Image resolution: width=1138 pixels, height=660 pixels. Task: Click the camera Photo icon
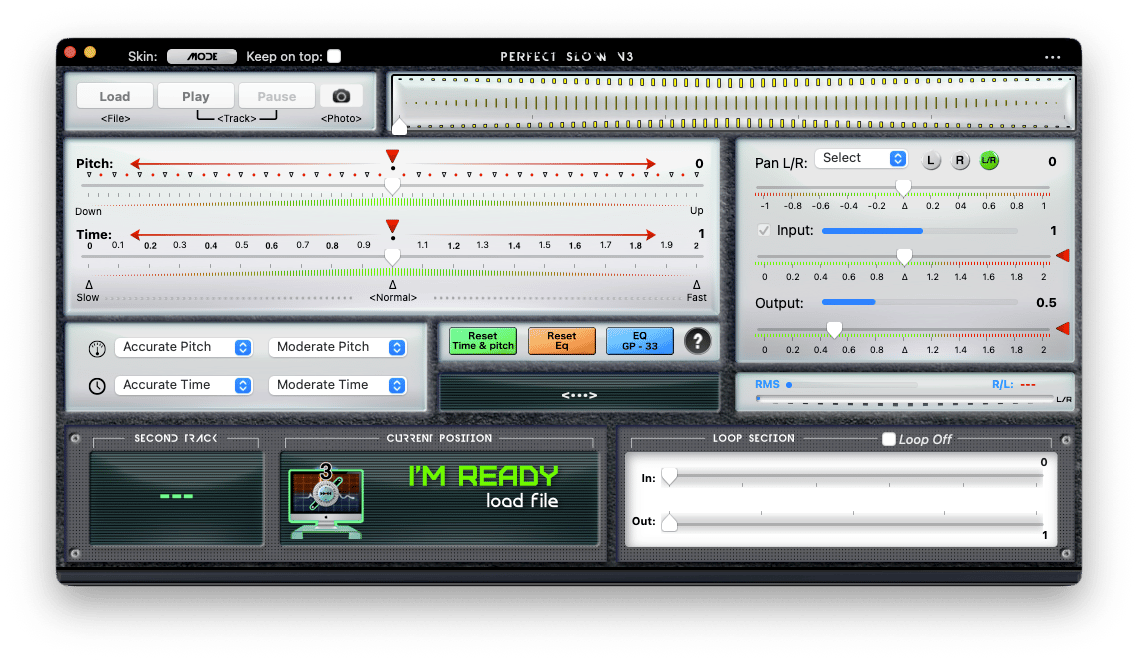[341, 96]
